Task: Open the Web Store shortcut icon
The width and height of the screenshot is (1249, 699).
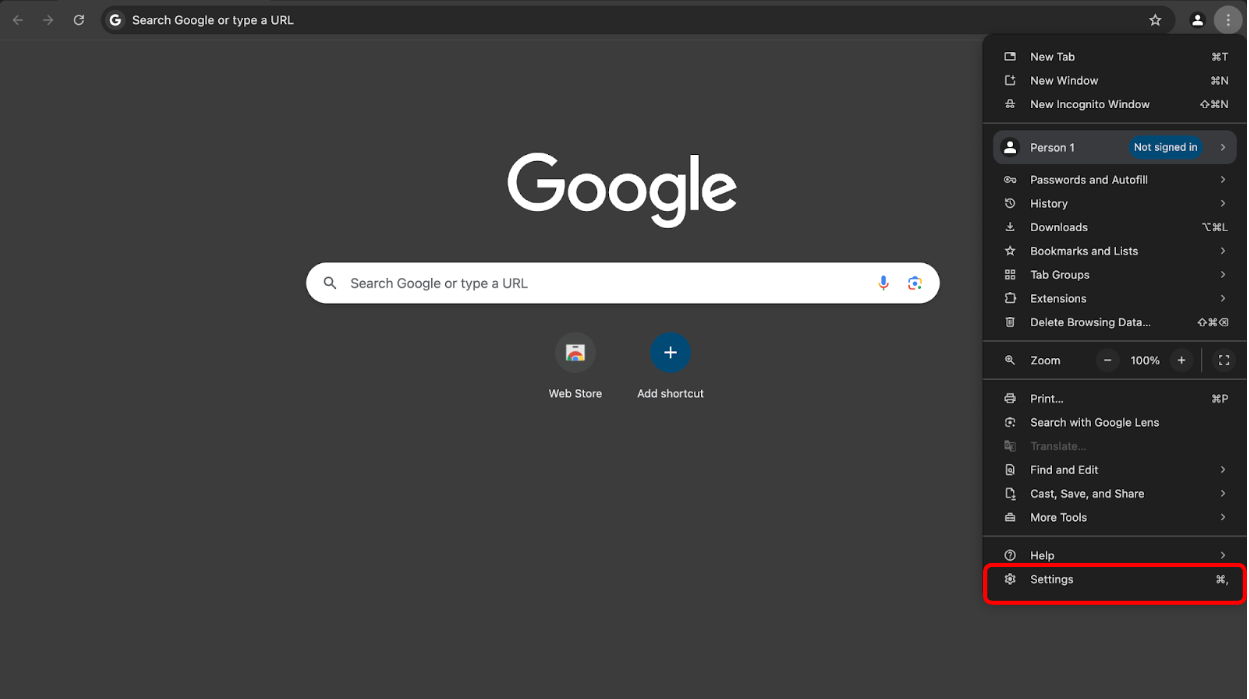Action: [575, 352]
